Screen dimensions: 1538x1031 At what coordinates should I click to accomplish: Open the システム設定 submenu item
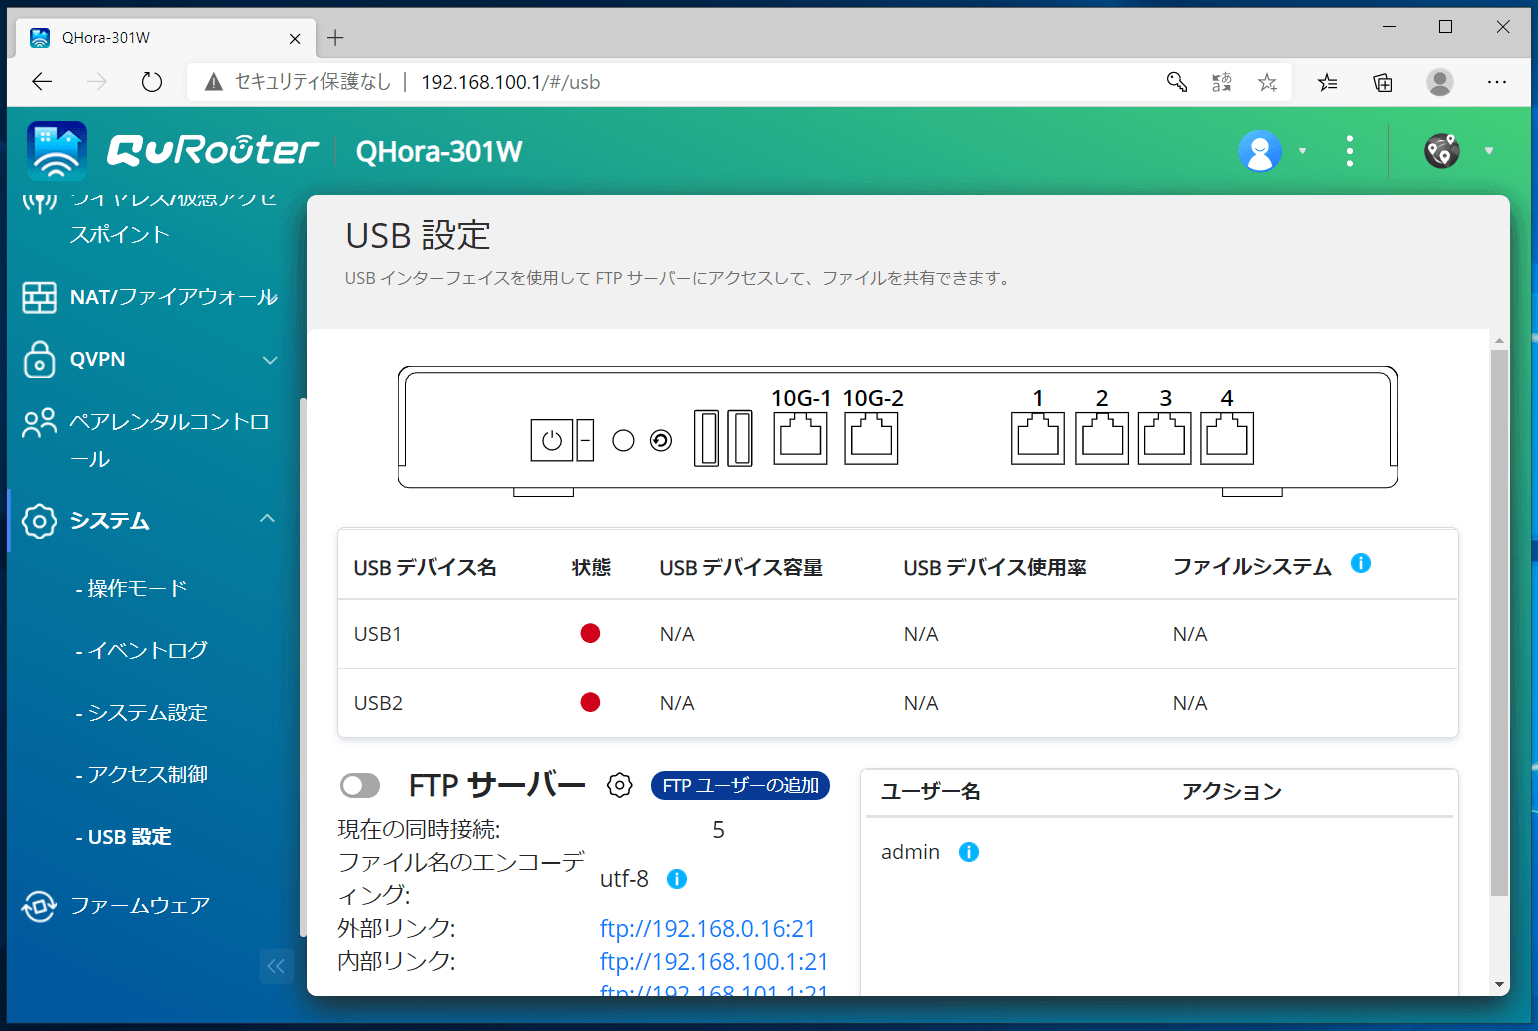tap(142, 712)
